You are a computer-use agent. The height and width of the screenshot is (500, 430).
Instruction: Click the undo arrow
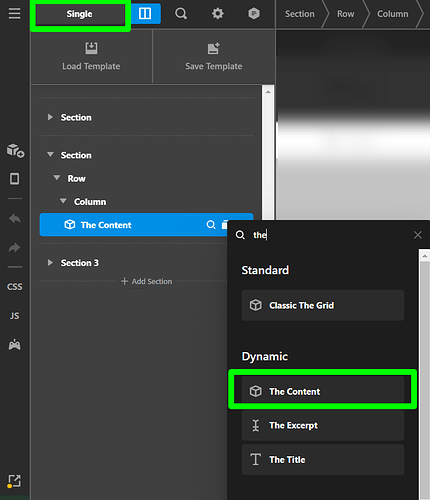(14, 219)
